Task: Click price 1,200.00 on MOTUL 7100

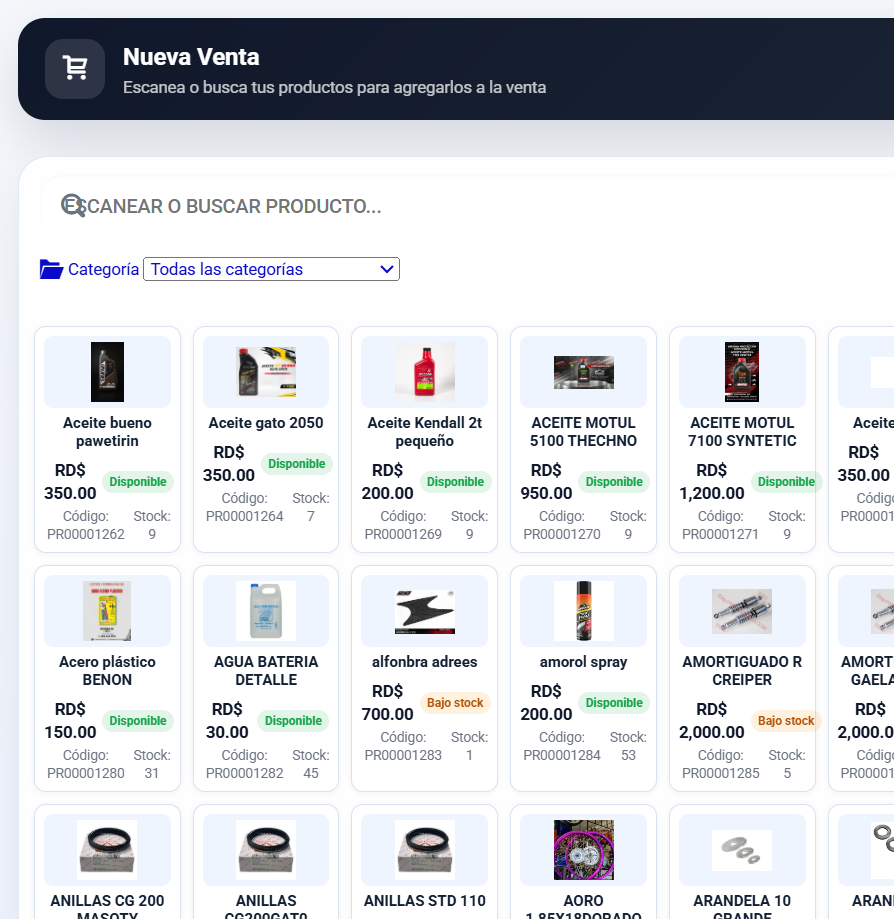Action: pyautogui.click(x=712, y=493)
